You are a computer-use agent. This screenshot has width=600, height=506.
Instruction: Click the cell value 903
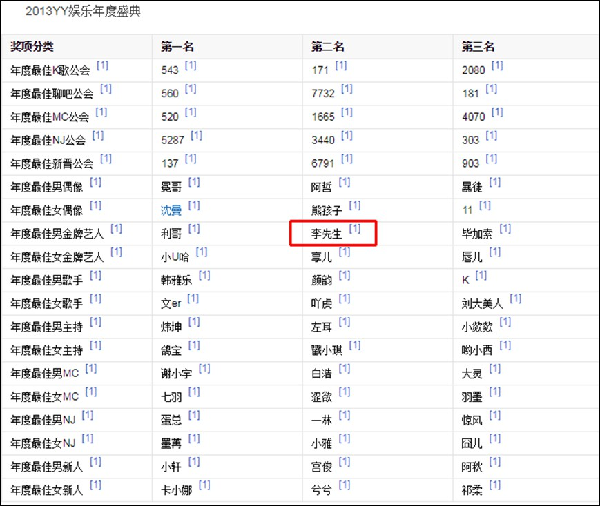click(470, 164)
